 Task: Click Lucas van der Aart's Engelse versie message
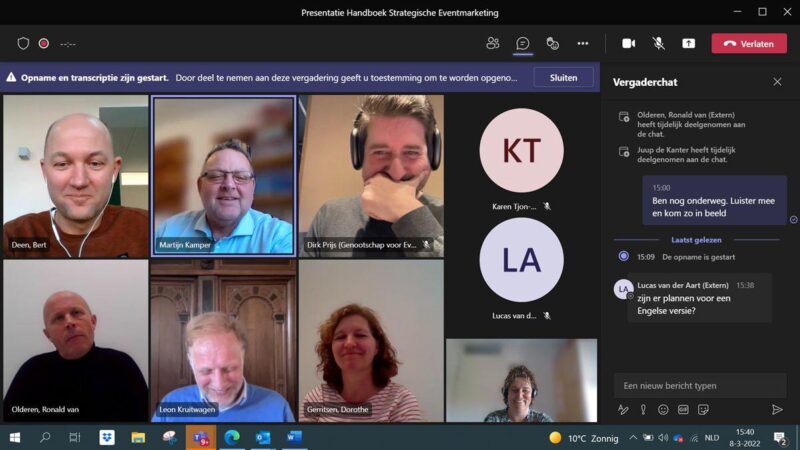pos(699,298)
